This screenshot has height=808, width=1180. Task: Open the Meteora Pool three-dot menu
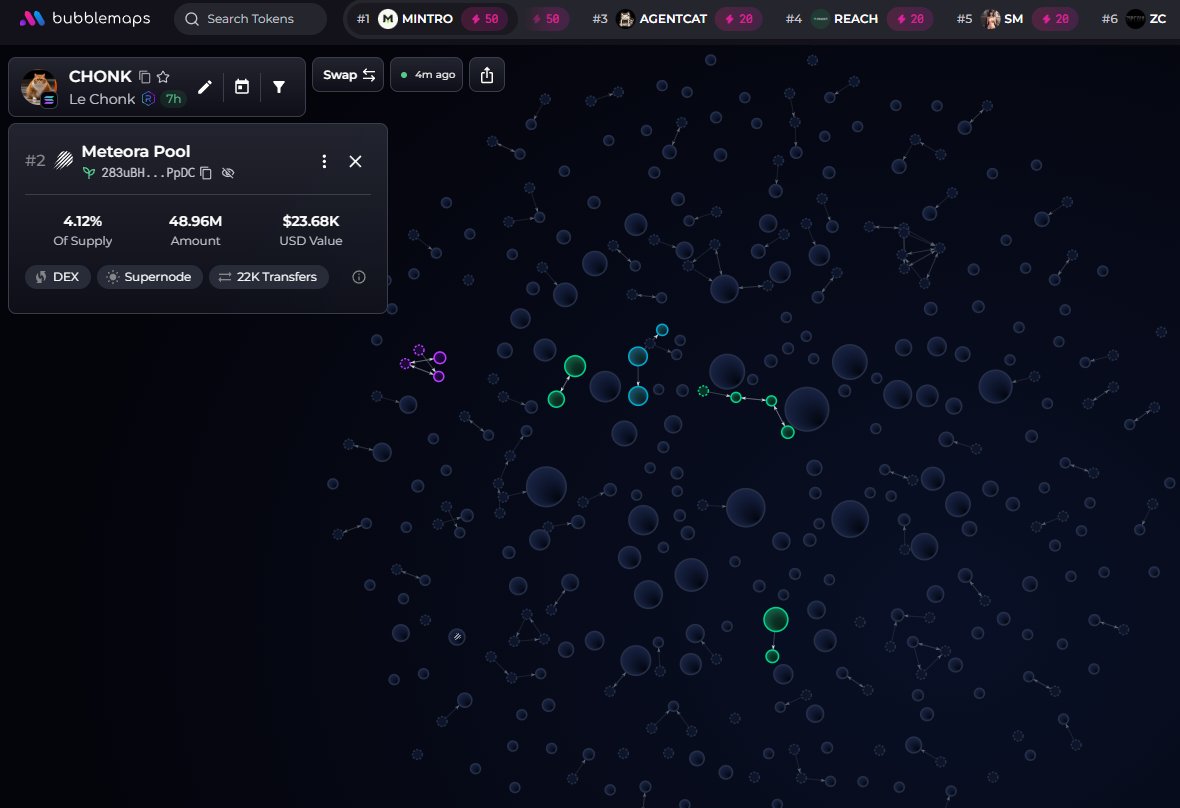coord(324,162)
